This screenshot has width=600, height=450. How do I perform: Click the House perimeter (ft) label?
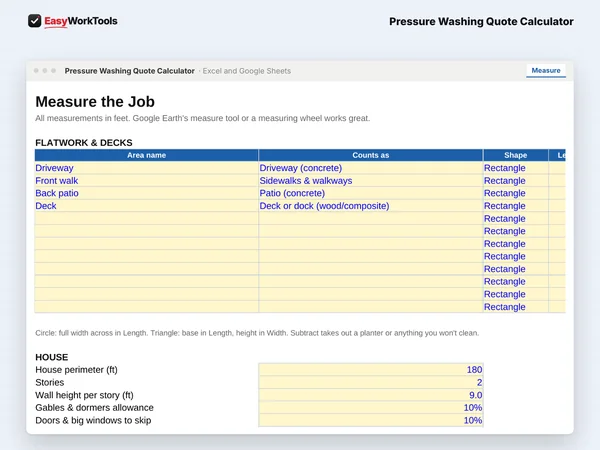tap(76, 370)
